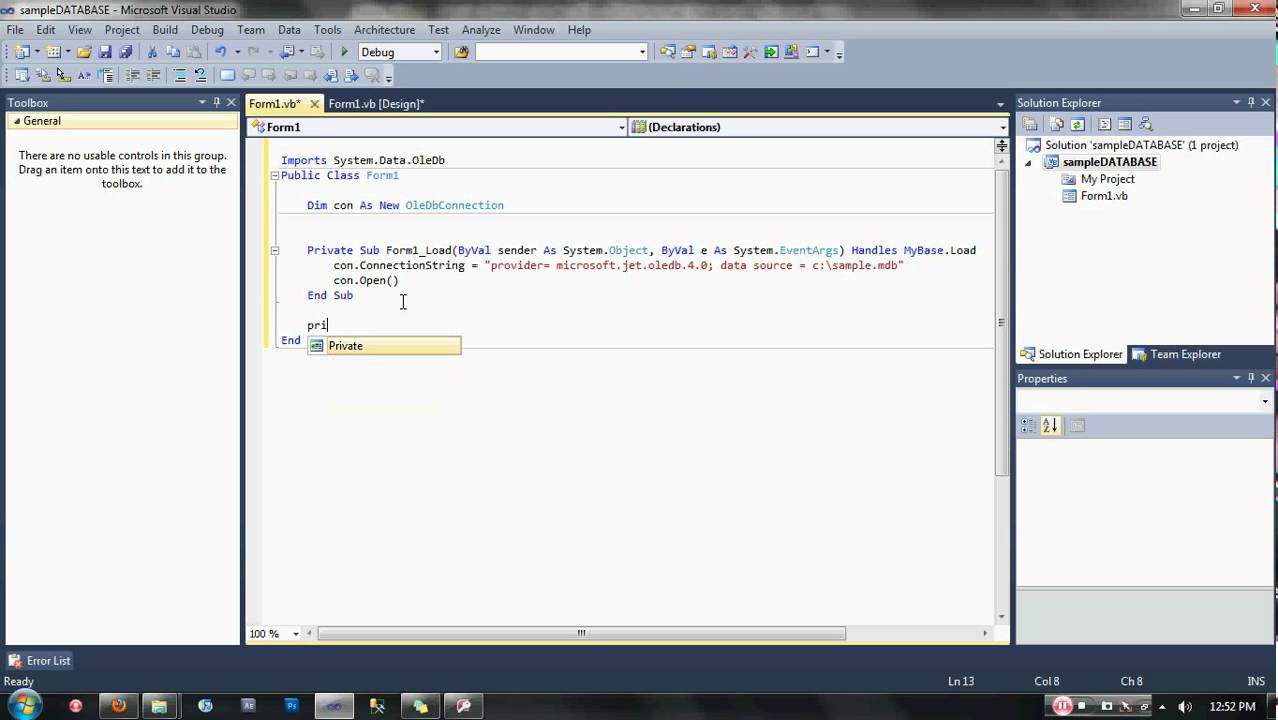Click the New Project toolbar icon
The height and width of the screenshot is (720, 1278).
22,52
